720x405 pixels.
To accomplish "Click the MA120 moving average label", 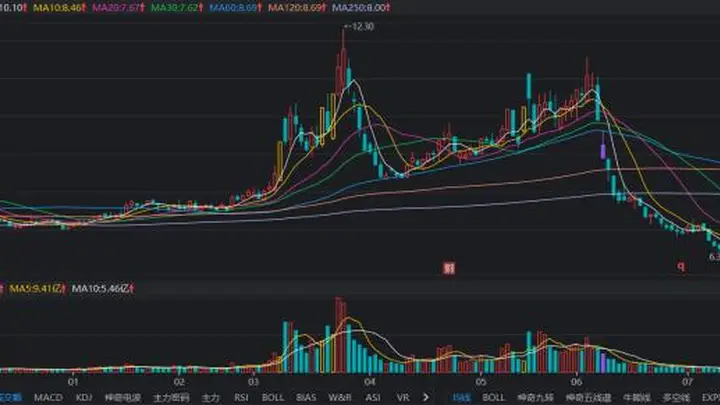I will (x=297, y=8).
